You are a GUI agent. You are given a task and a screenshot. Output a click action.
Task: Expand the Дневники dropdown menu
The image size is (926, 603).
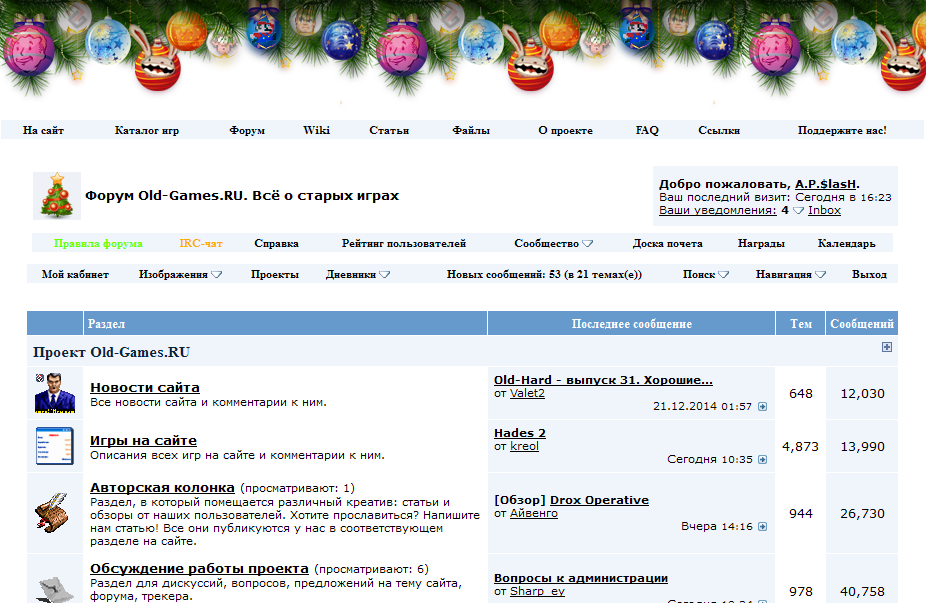click(x=384, y=274)
